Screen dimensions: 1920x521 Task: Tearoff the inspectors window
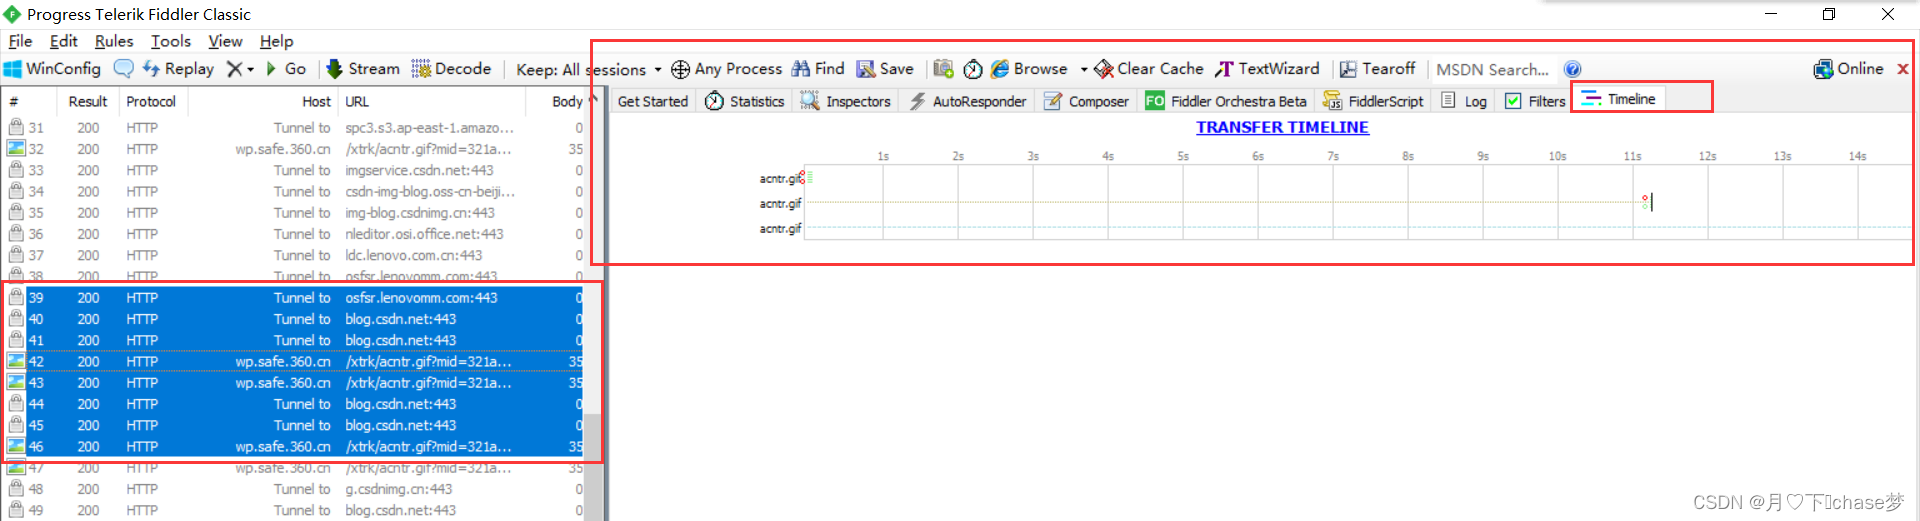pos(1377,69)
